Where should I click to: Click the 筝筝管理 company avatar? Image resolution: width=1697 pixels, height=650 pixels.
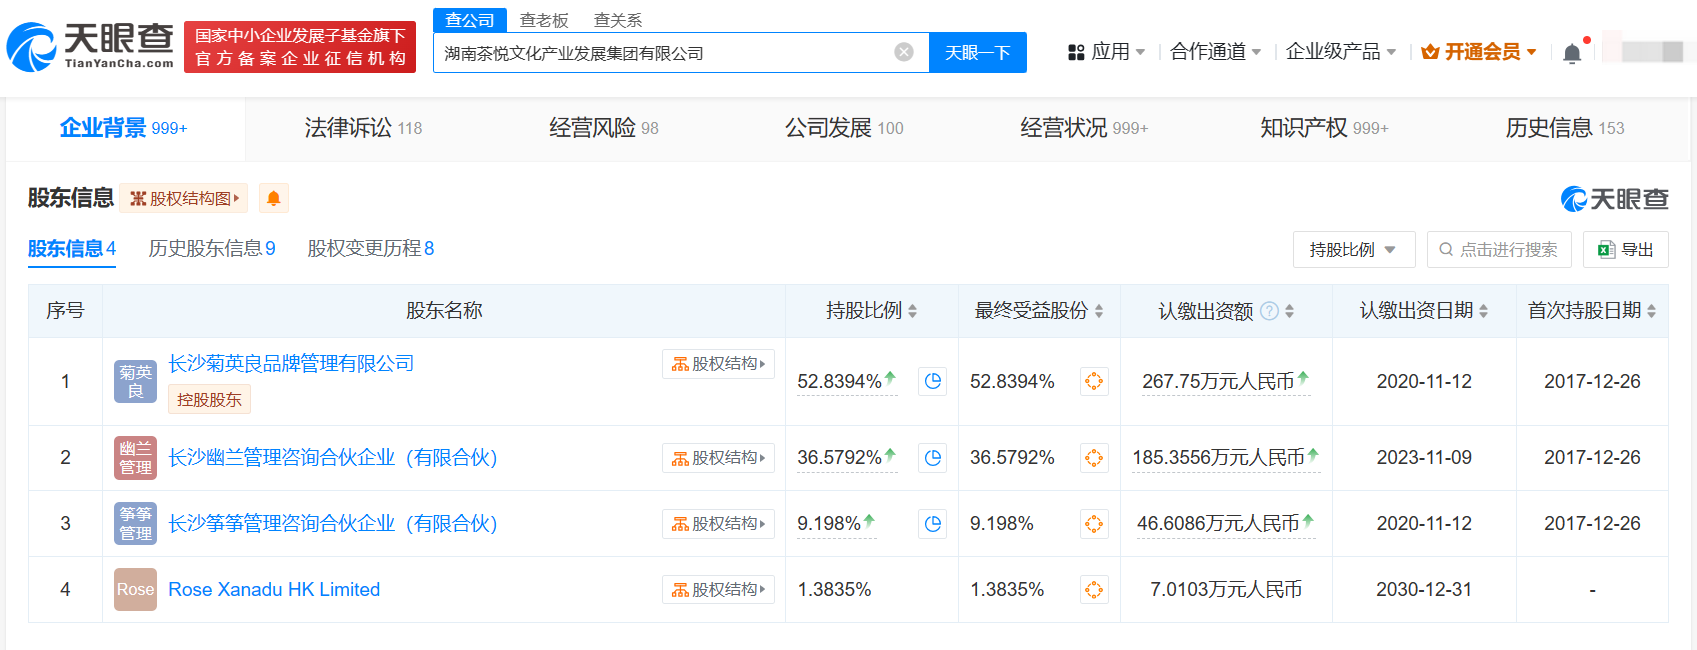click(x=135, y=524)
